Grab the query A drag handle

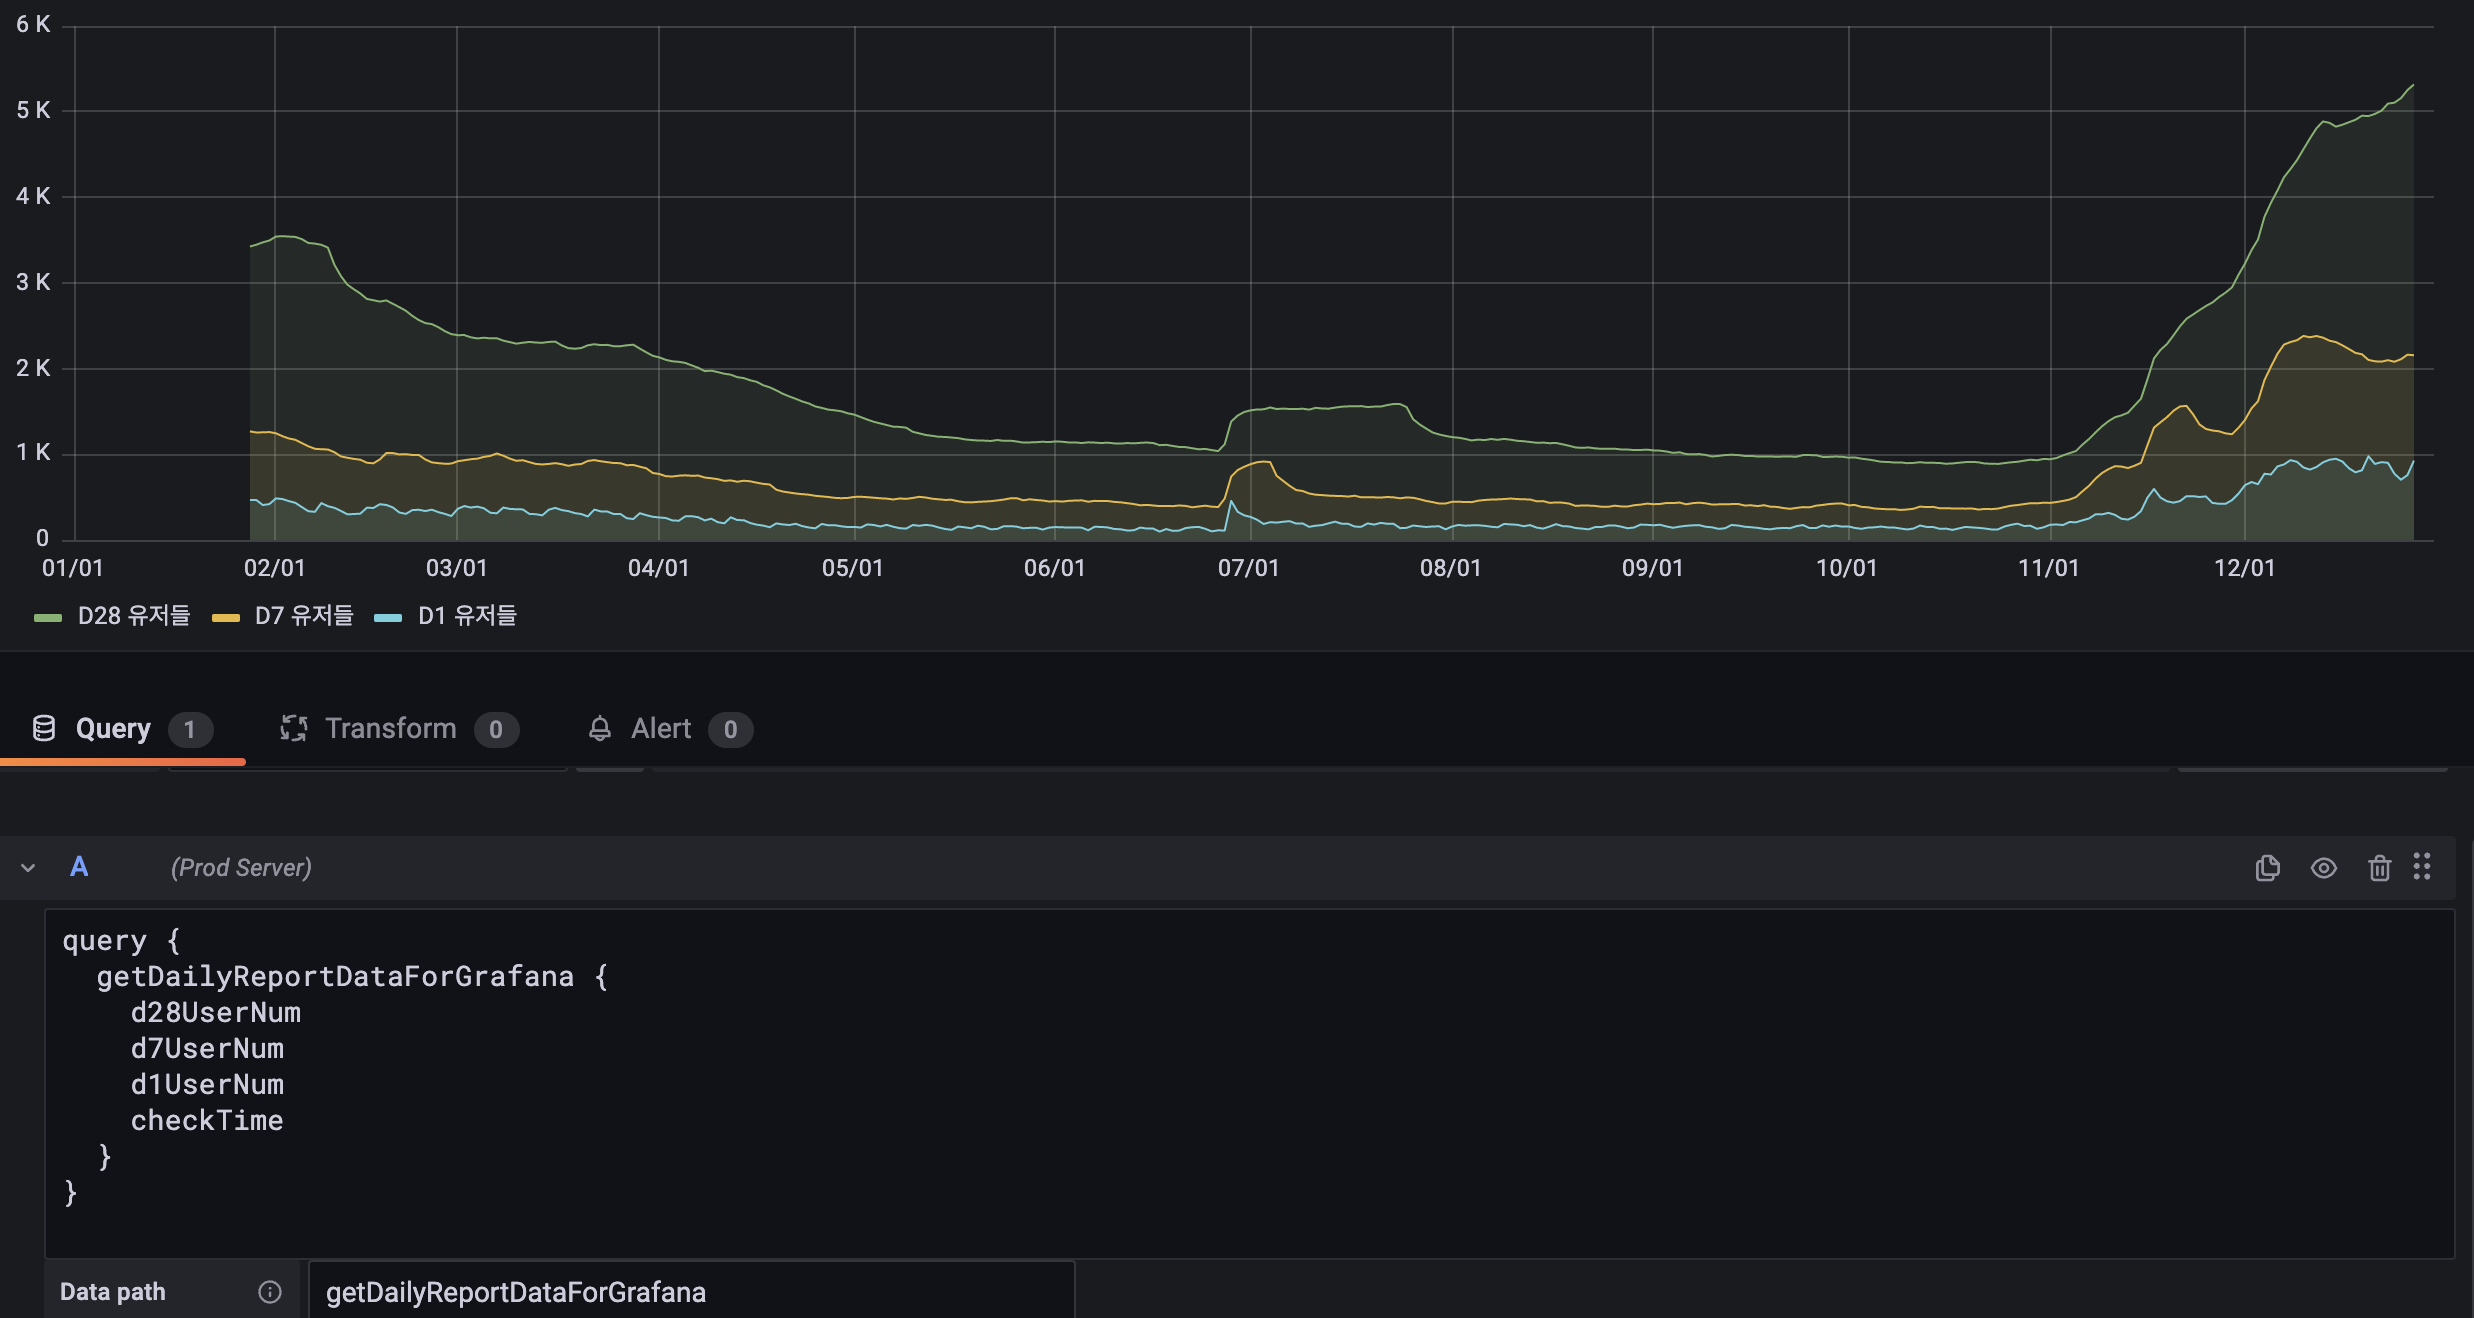(x=2421, y=866)
